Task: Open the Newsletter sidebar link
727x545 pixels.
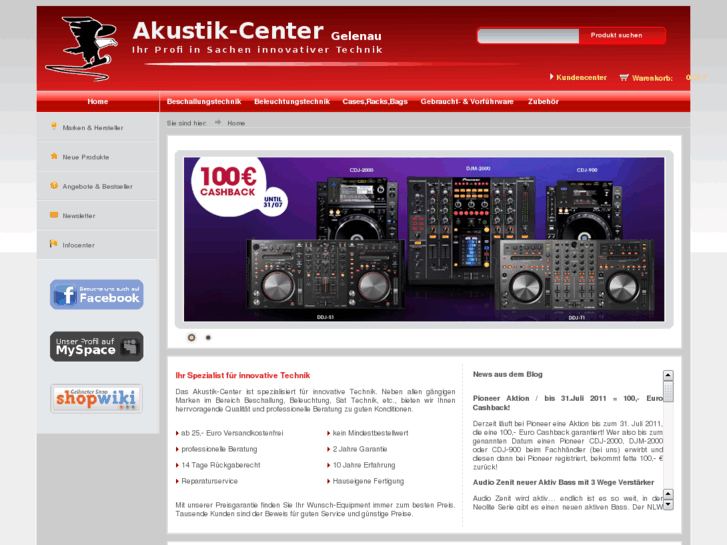Action: coord(79,216)
